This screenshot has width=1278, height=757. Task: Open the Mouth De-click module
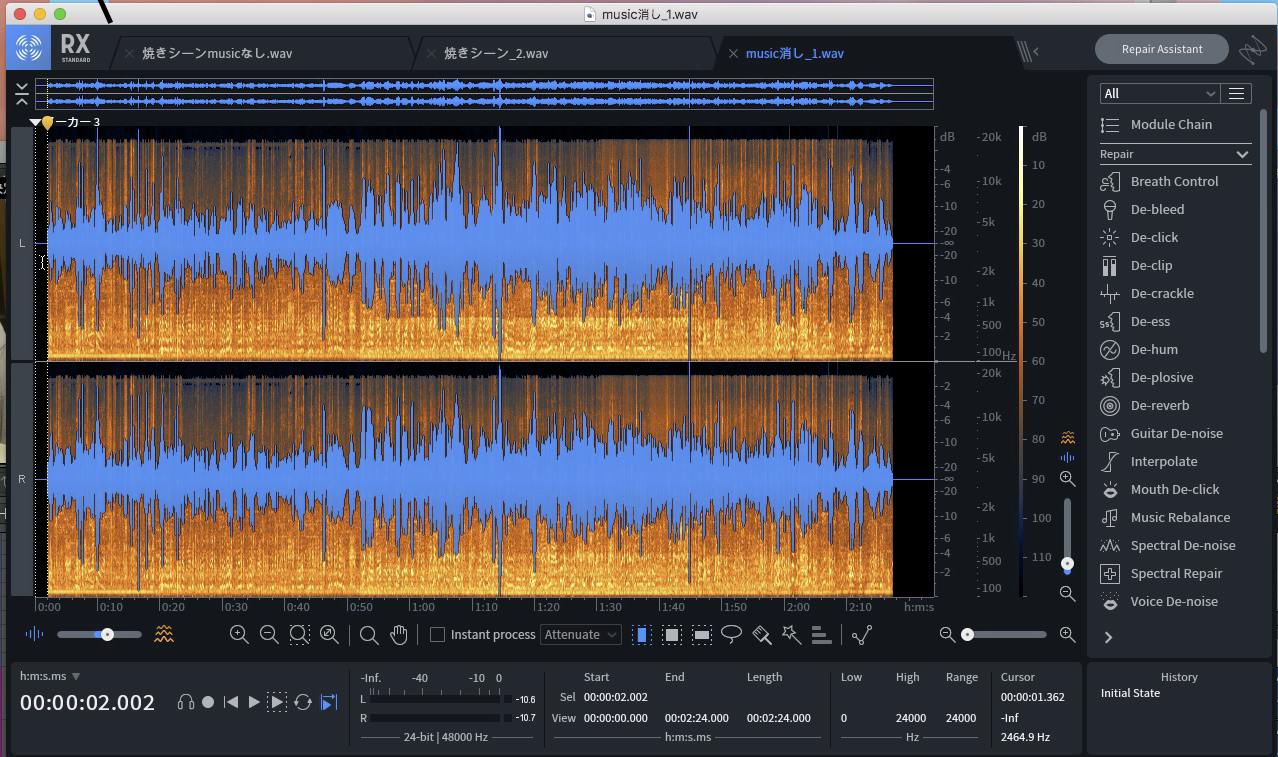point(1175,489)
